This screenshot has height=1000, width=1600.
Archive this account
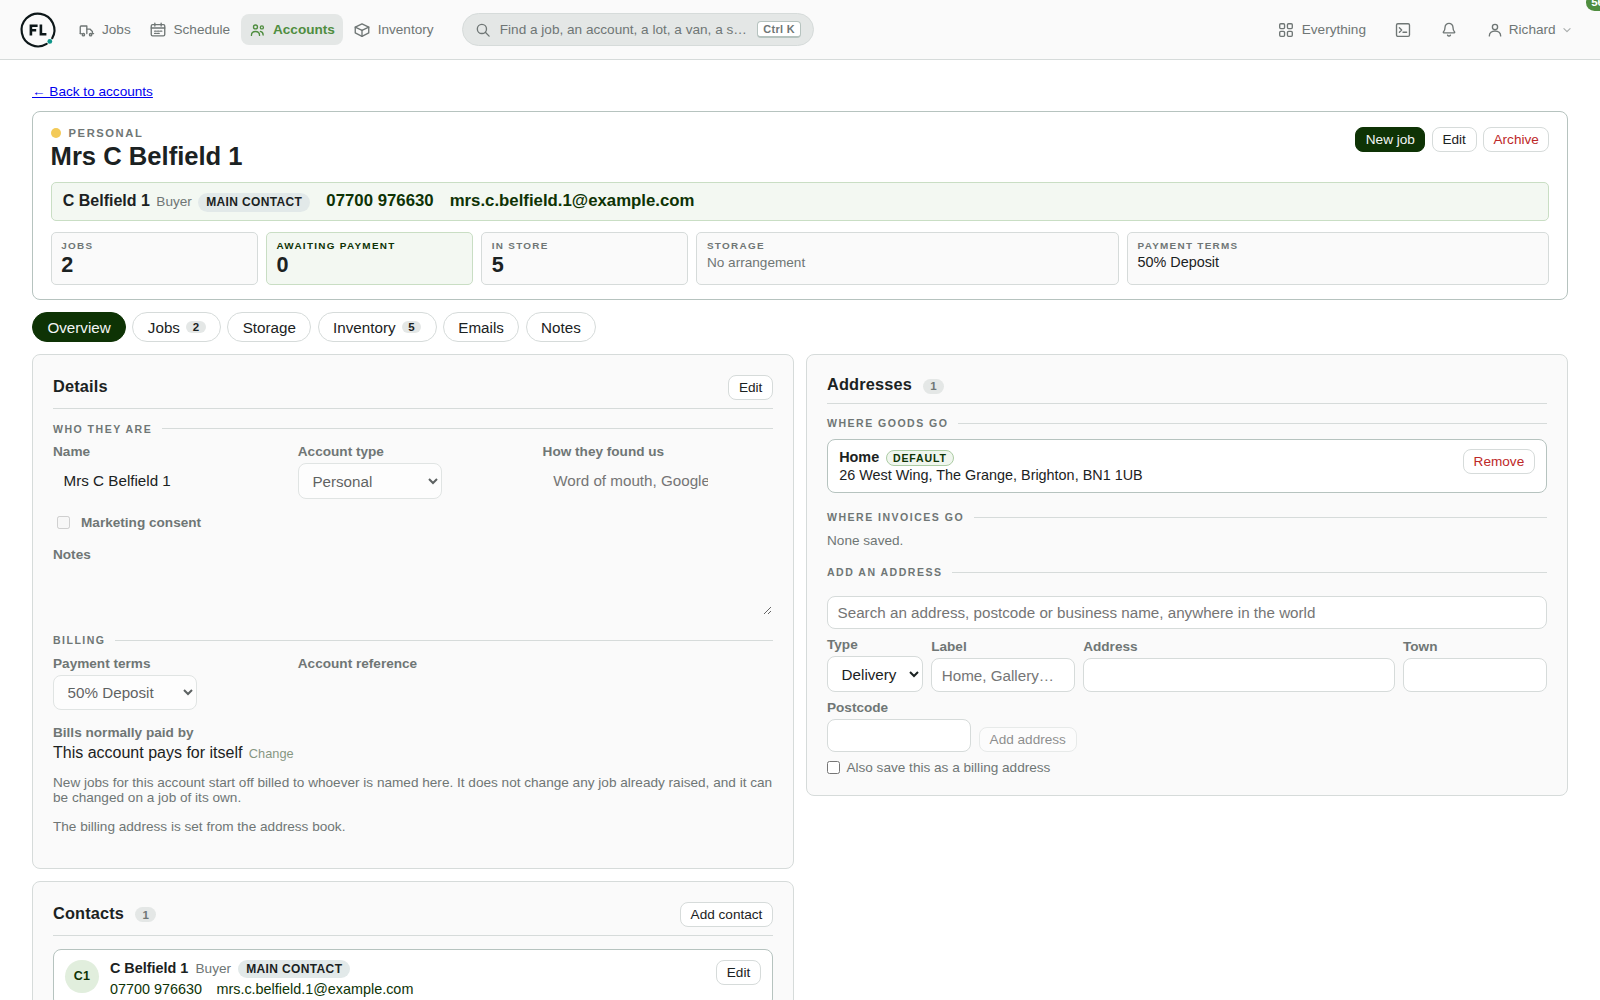(x=1516, y=140)
